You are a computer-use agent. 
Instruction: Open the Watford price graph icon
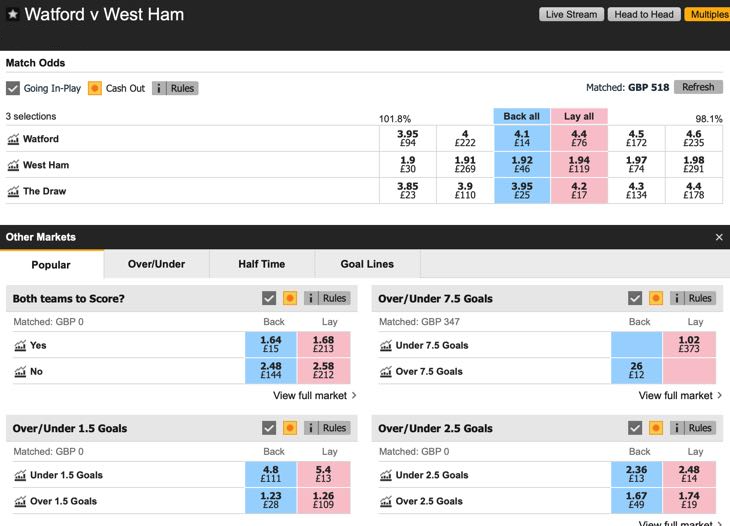tap(13, 139)
